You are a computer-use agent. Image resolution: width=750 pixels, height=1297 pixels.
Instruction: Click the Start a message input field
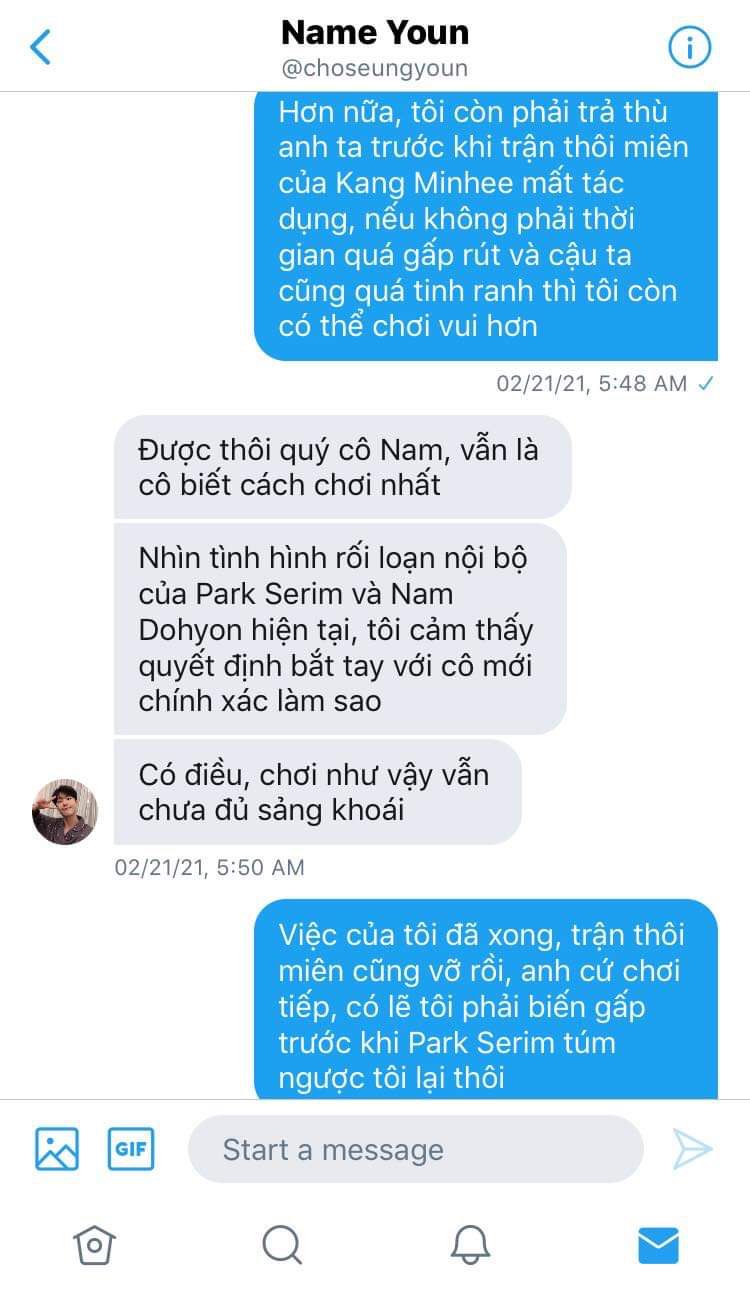pos(416,1150)
